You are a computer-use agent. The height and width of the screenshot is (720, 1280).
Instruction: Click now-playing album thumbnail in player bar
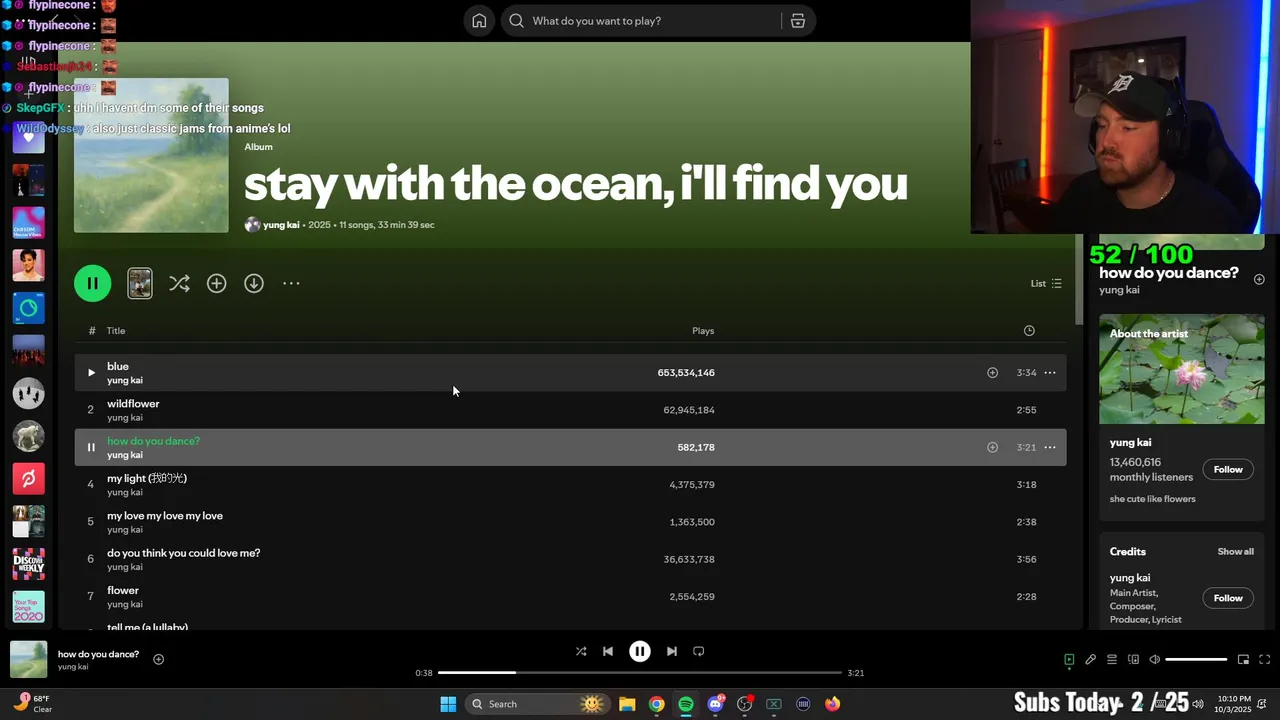[x=28, y=659]
